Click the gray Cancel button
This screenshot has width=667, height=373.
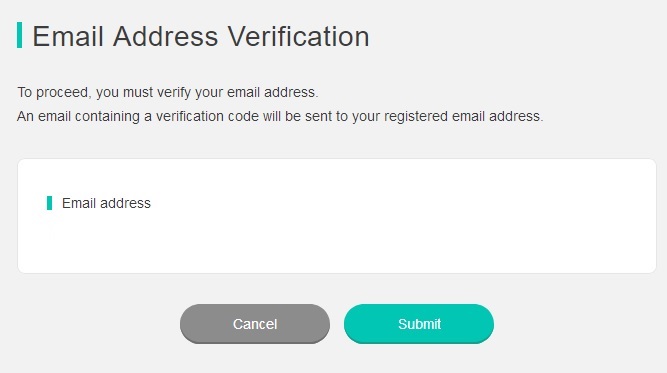click(x=255, y=324)
